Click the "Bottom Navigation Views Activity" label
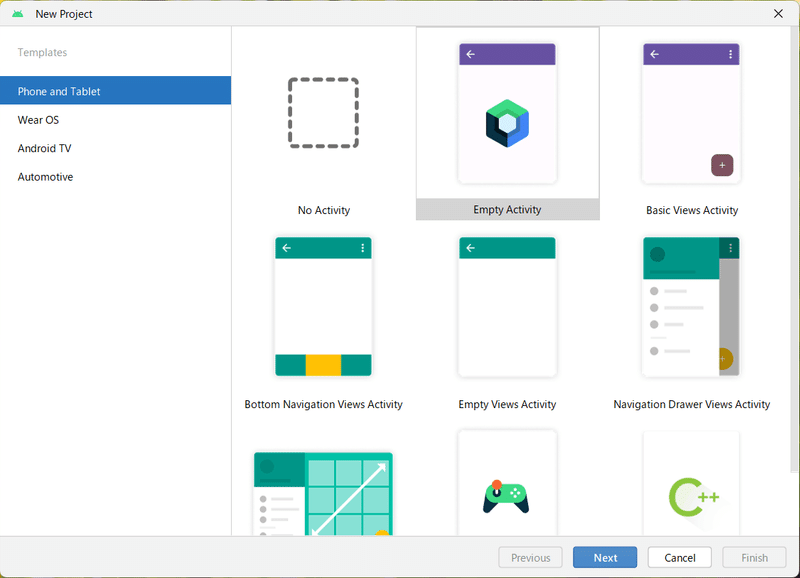The height and width of the screenshot is (578, 800). [323, 404]
